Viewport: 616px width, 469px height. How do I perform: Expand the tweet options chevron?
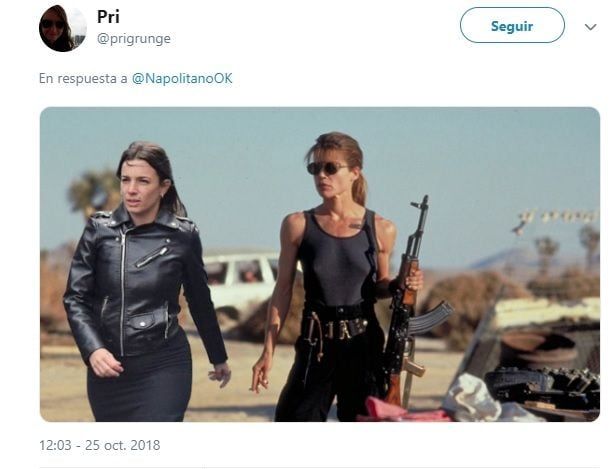(590, 27)
